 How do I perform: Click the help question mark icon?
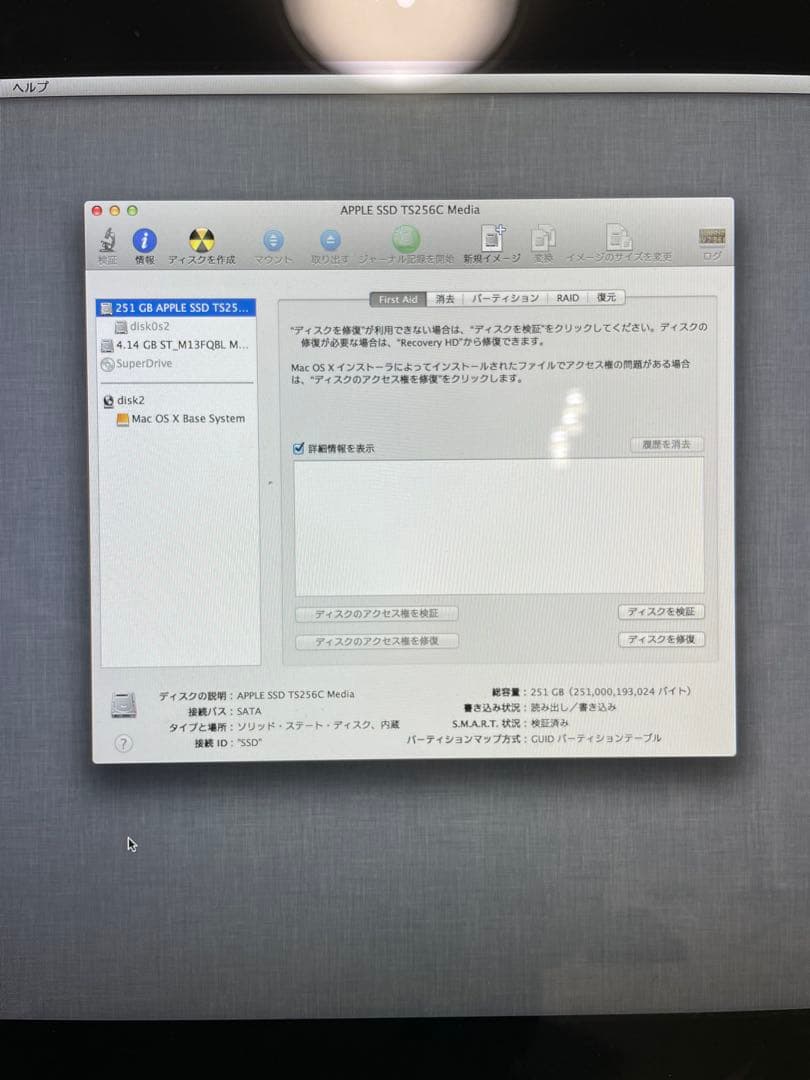click(x=122, y=742)
